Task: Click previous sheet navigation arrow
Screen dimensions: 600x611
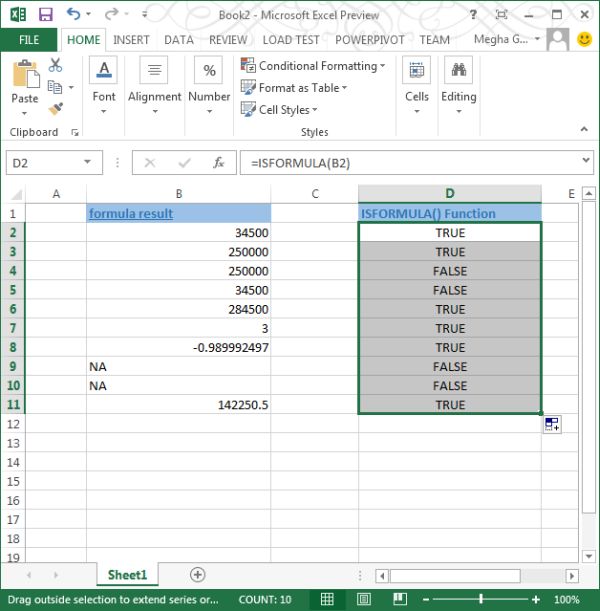Action: (x=29, y=575)
